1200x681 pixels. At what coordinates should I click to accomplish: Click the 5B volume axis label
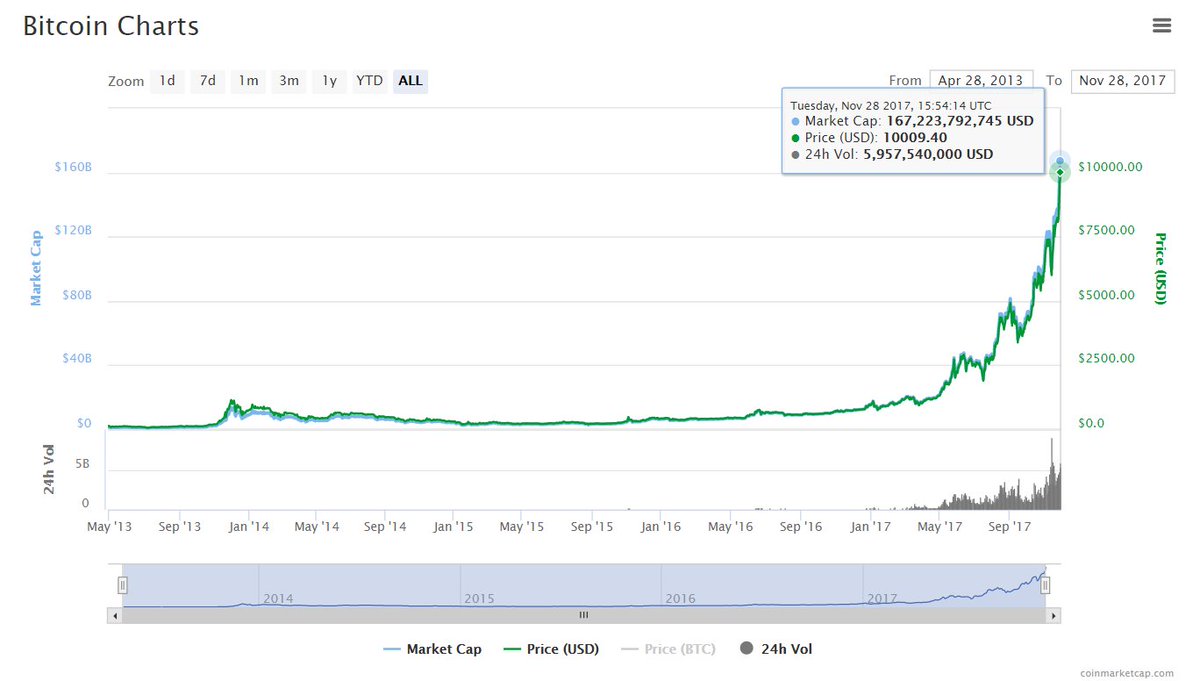[82, 465]
